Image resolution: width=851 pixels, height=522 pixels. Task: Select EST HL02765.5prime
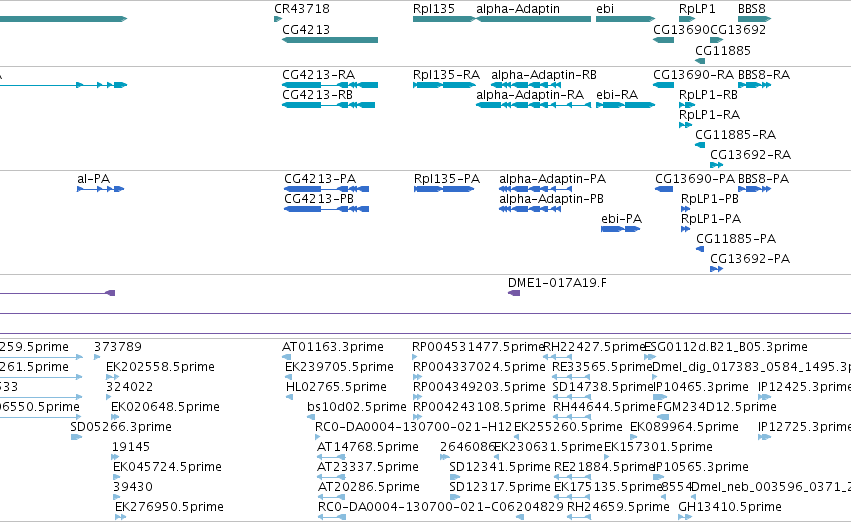pos(336,387)
